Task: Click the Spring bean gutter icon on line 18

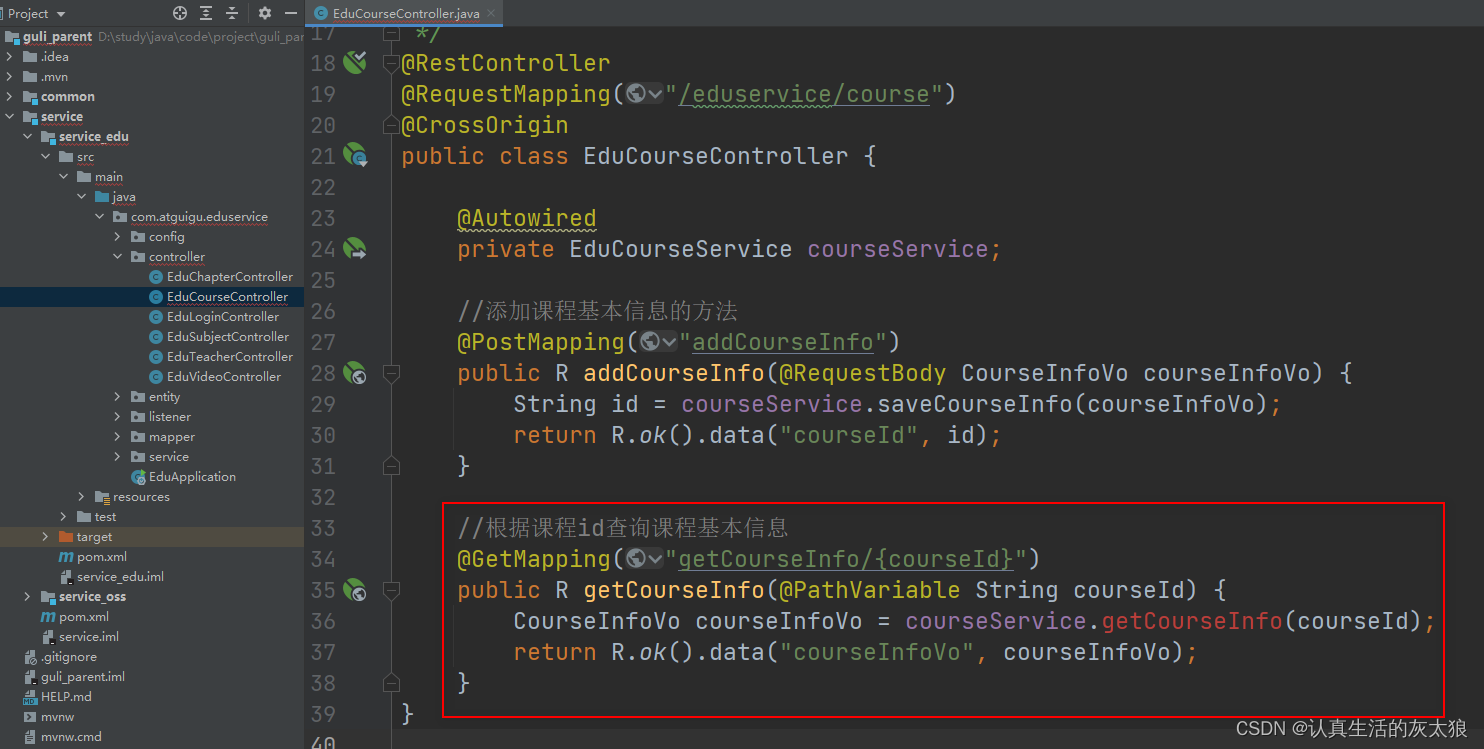Action: coord(355,63)
